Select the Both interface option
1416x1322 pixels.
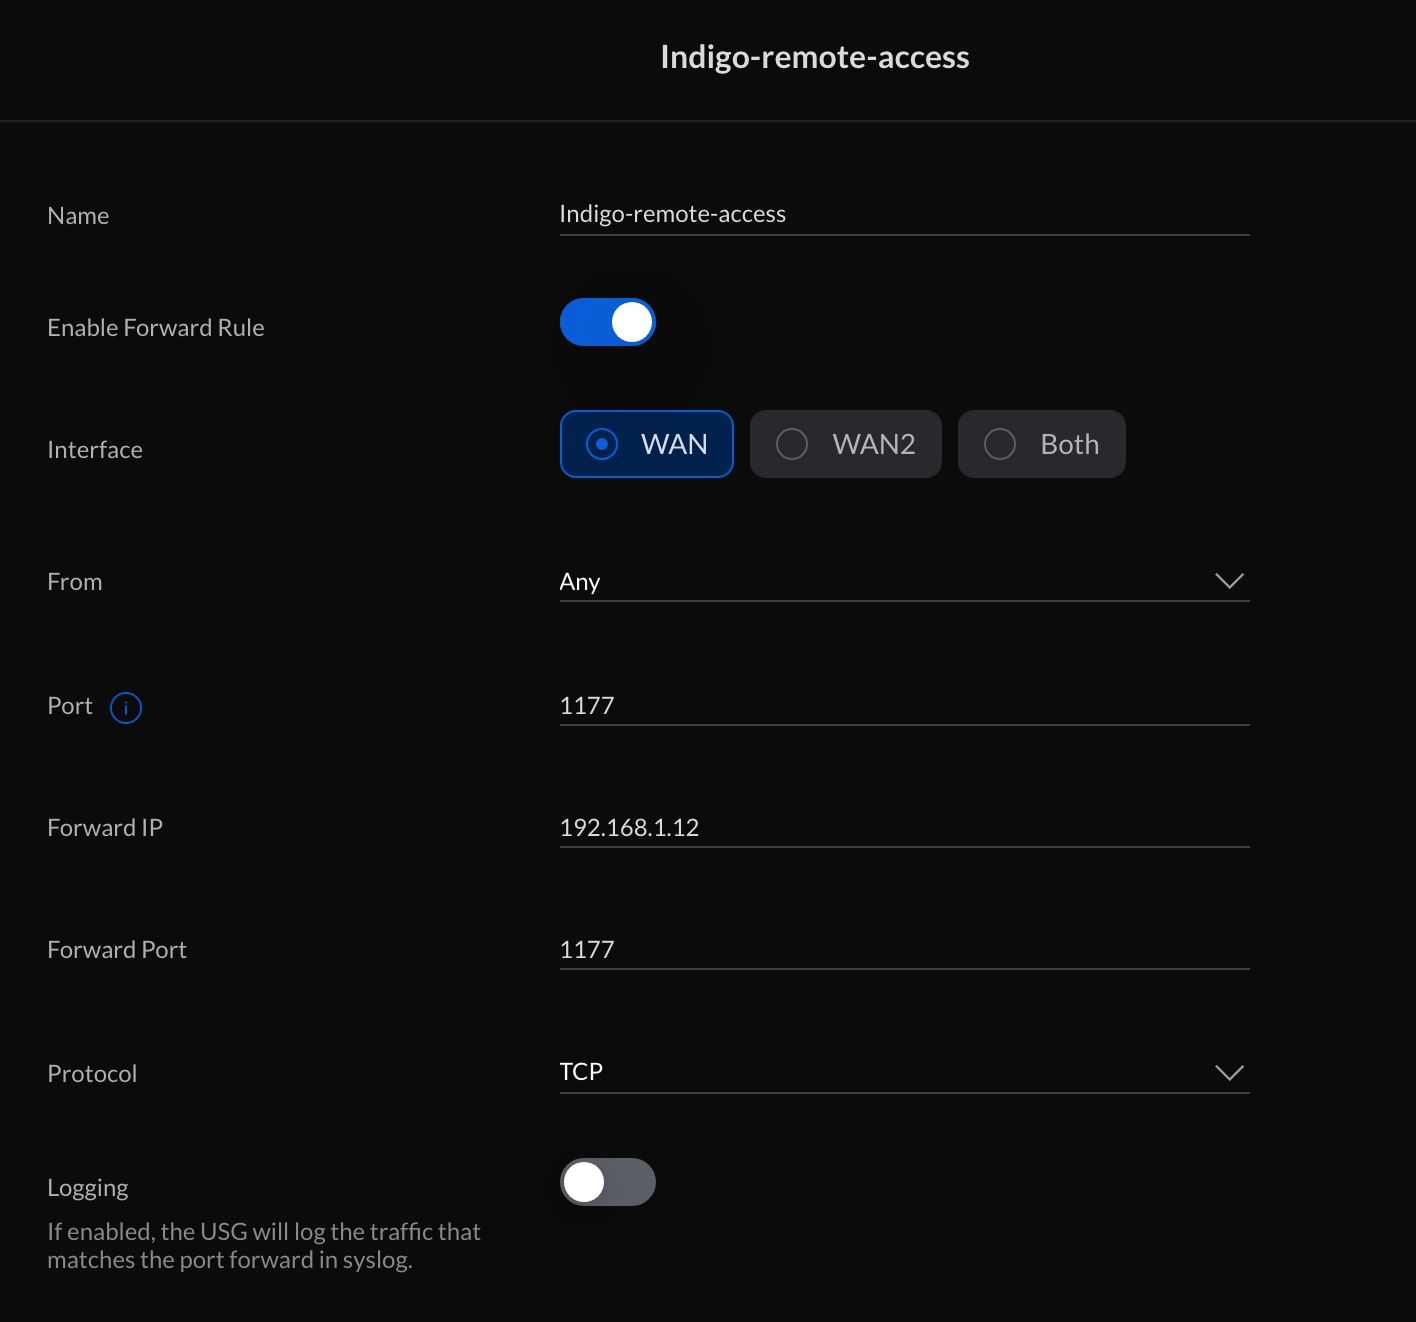(x=1041, y=444)
